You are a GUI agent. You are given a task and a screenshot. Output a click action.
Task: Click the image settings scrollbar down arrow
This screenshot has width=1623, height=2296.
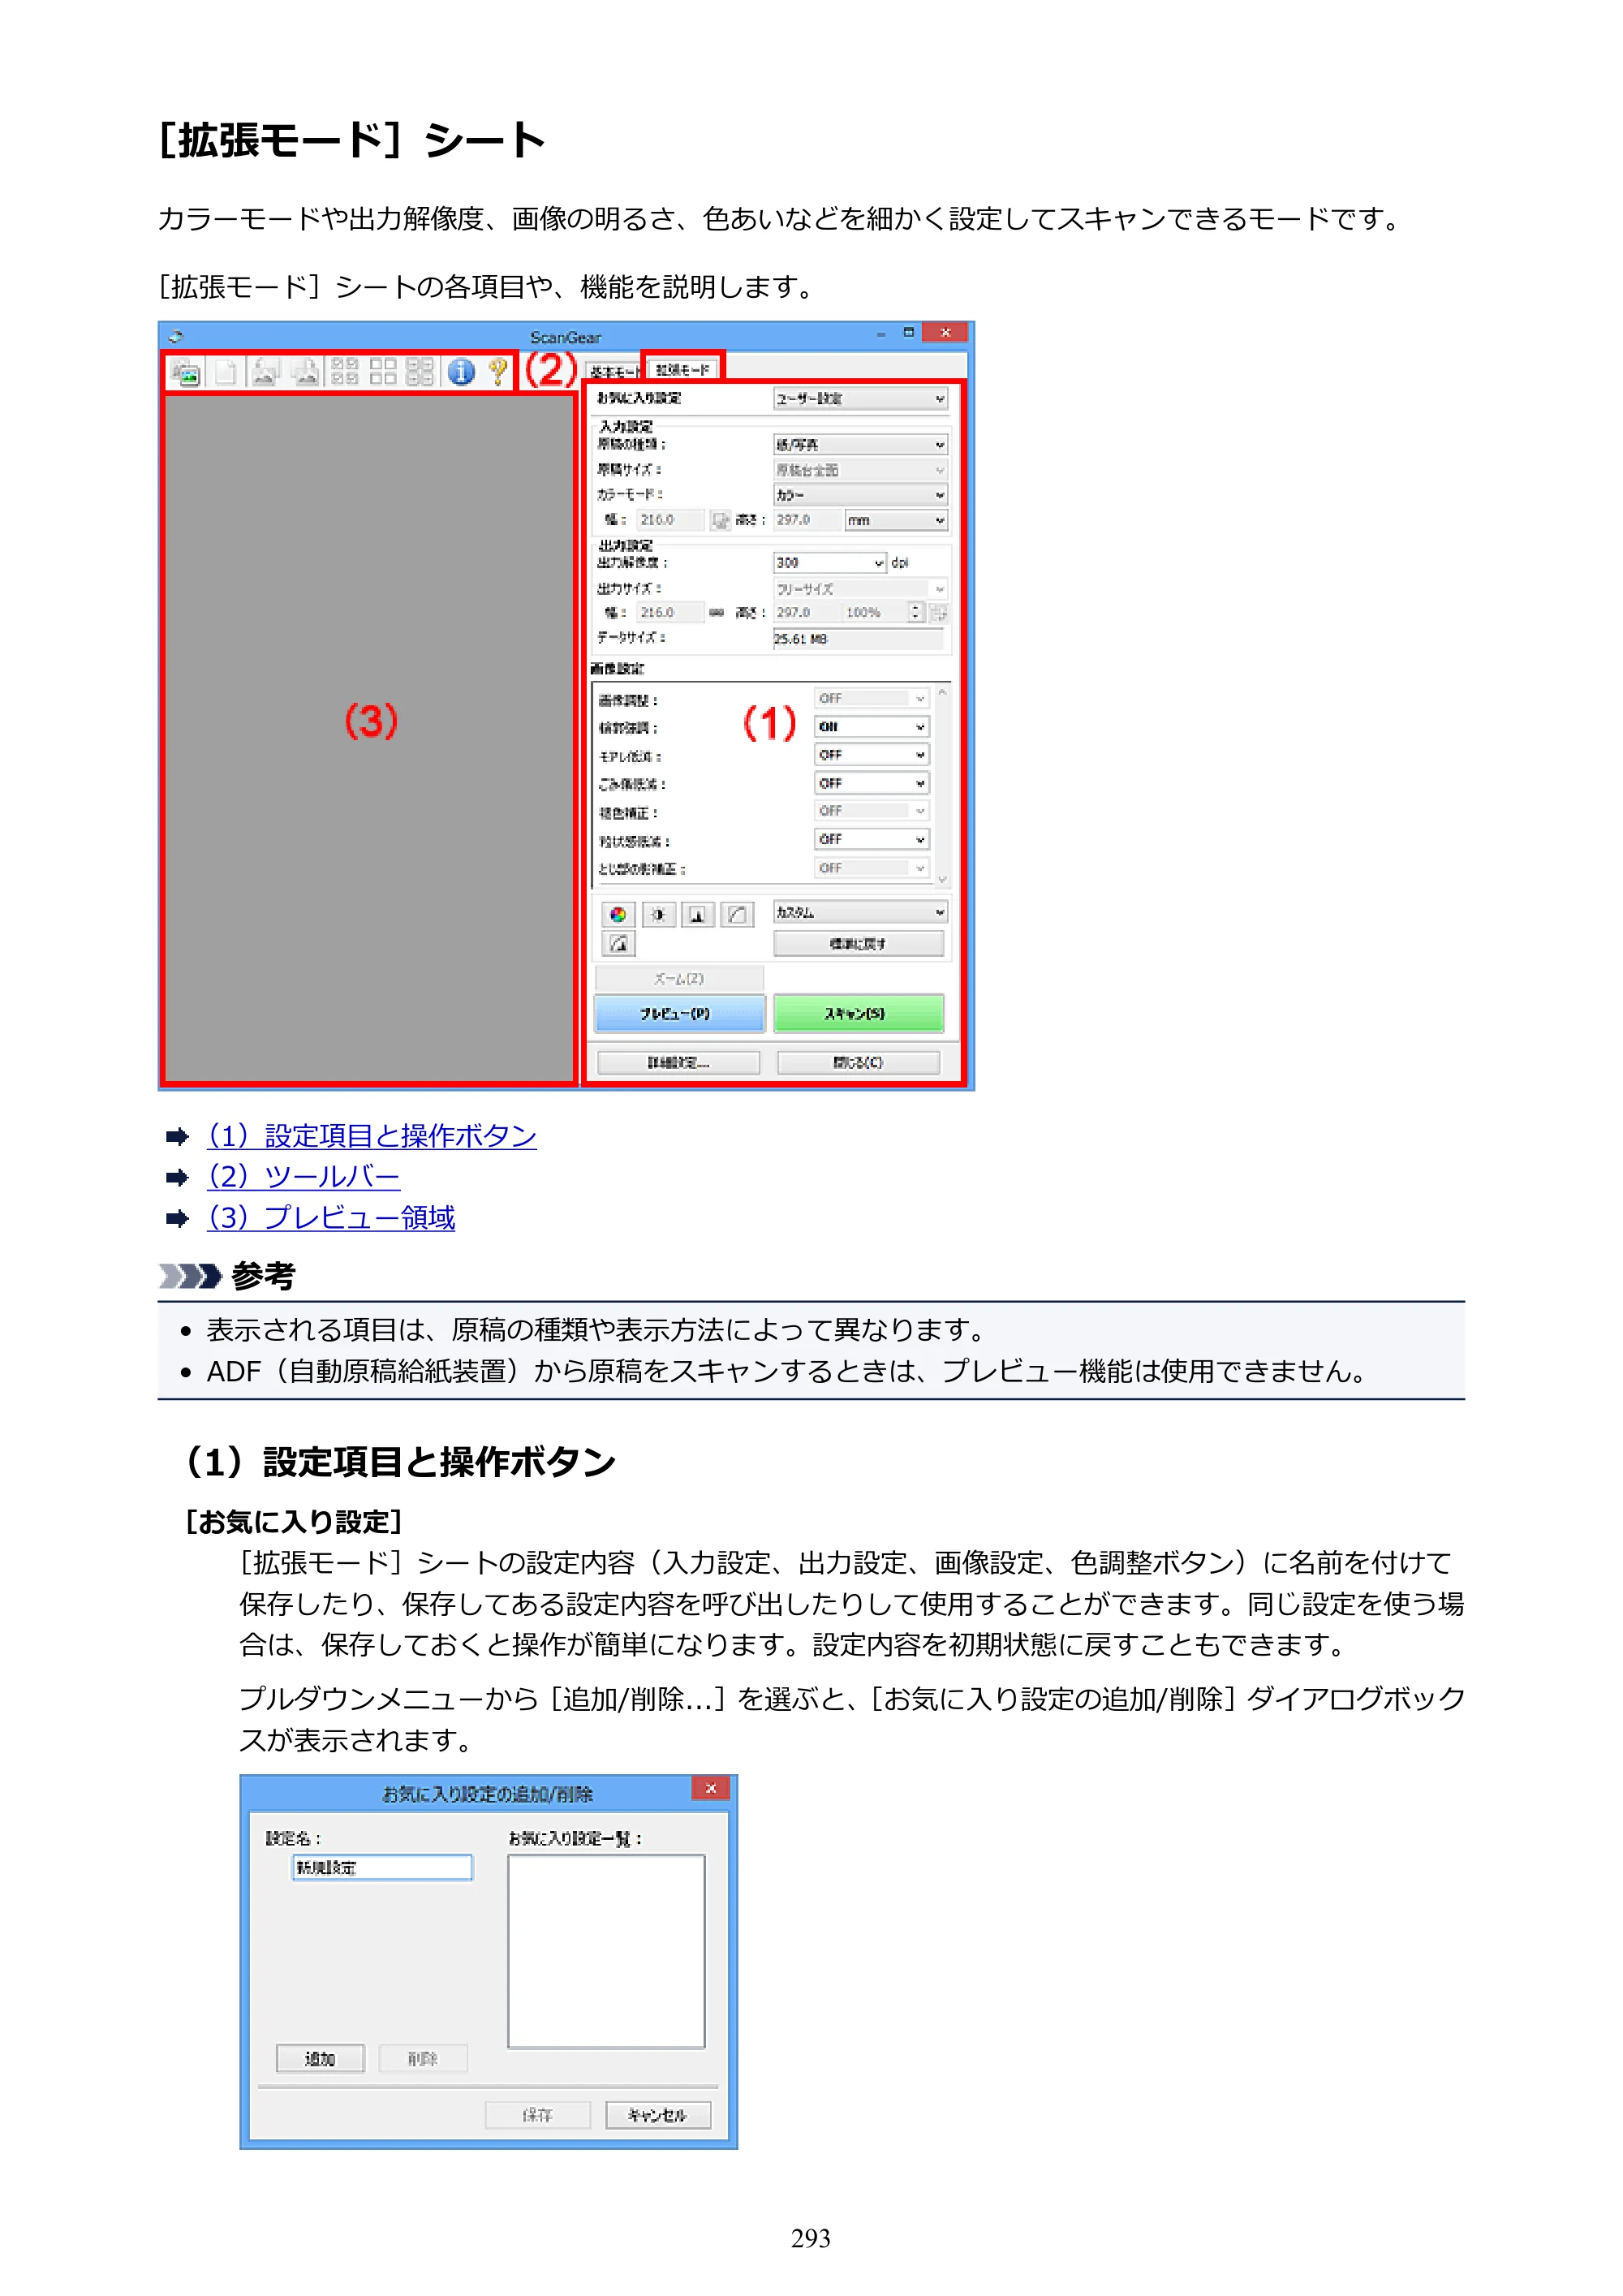[x=941, y=880]
